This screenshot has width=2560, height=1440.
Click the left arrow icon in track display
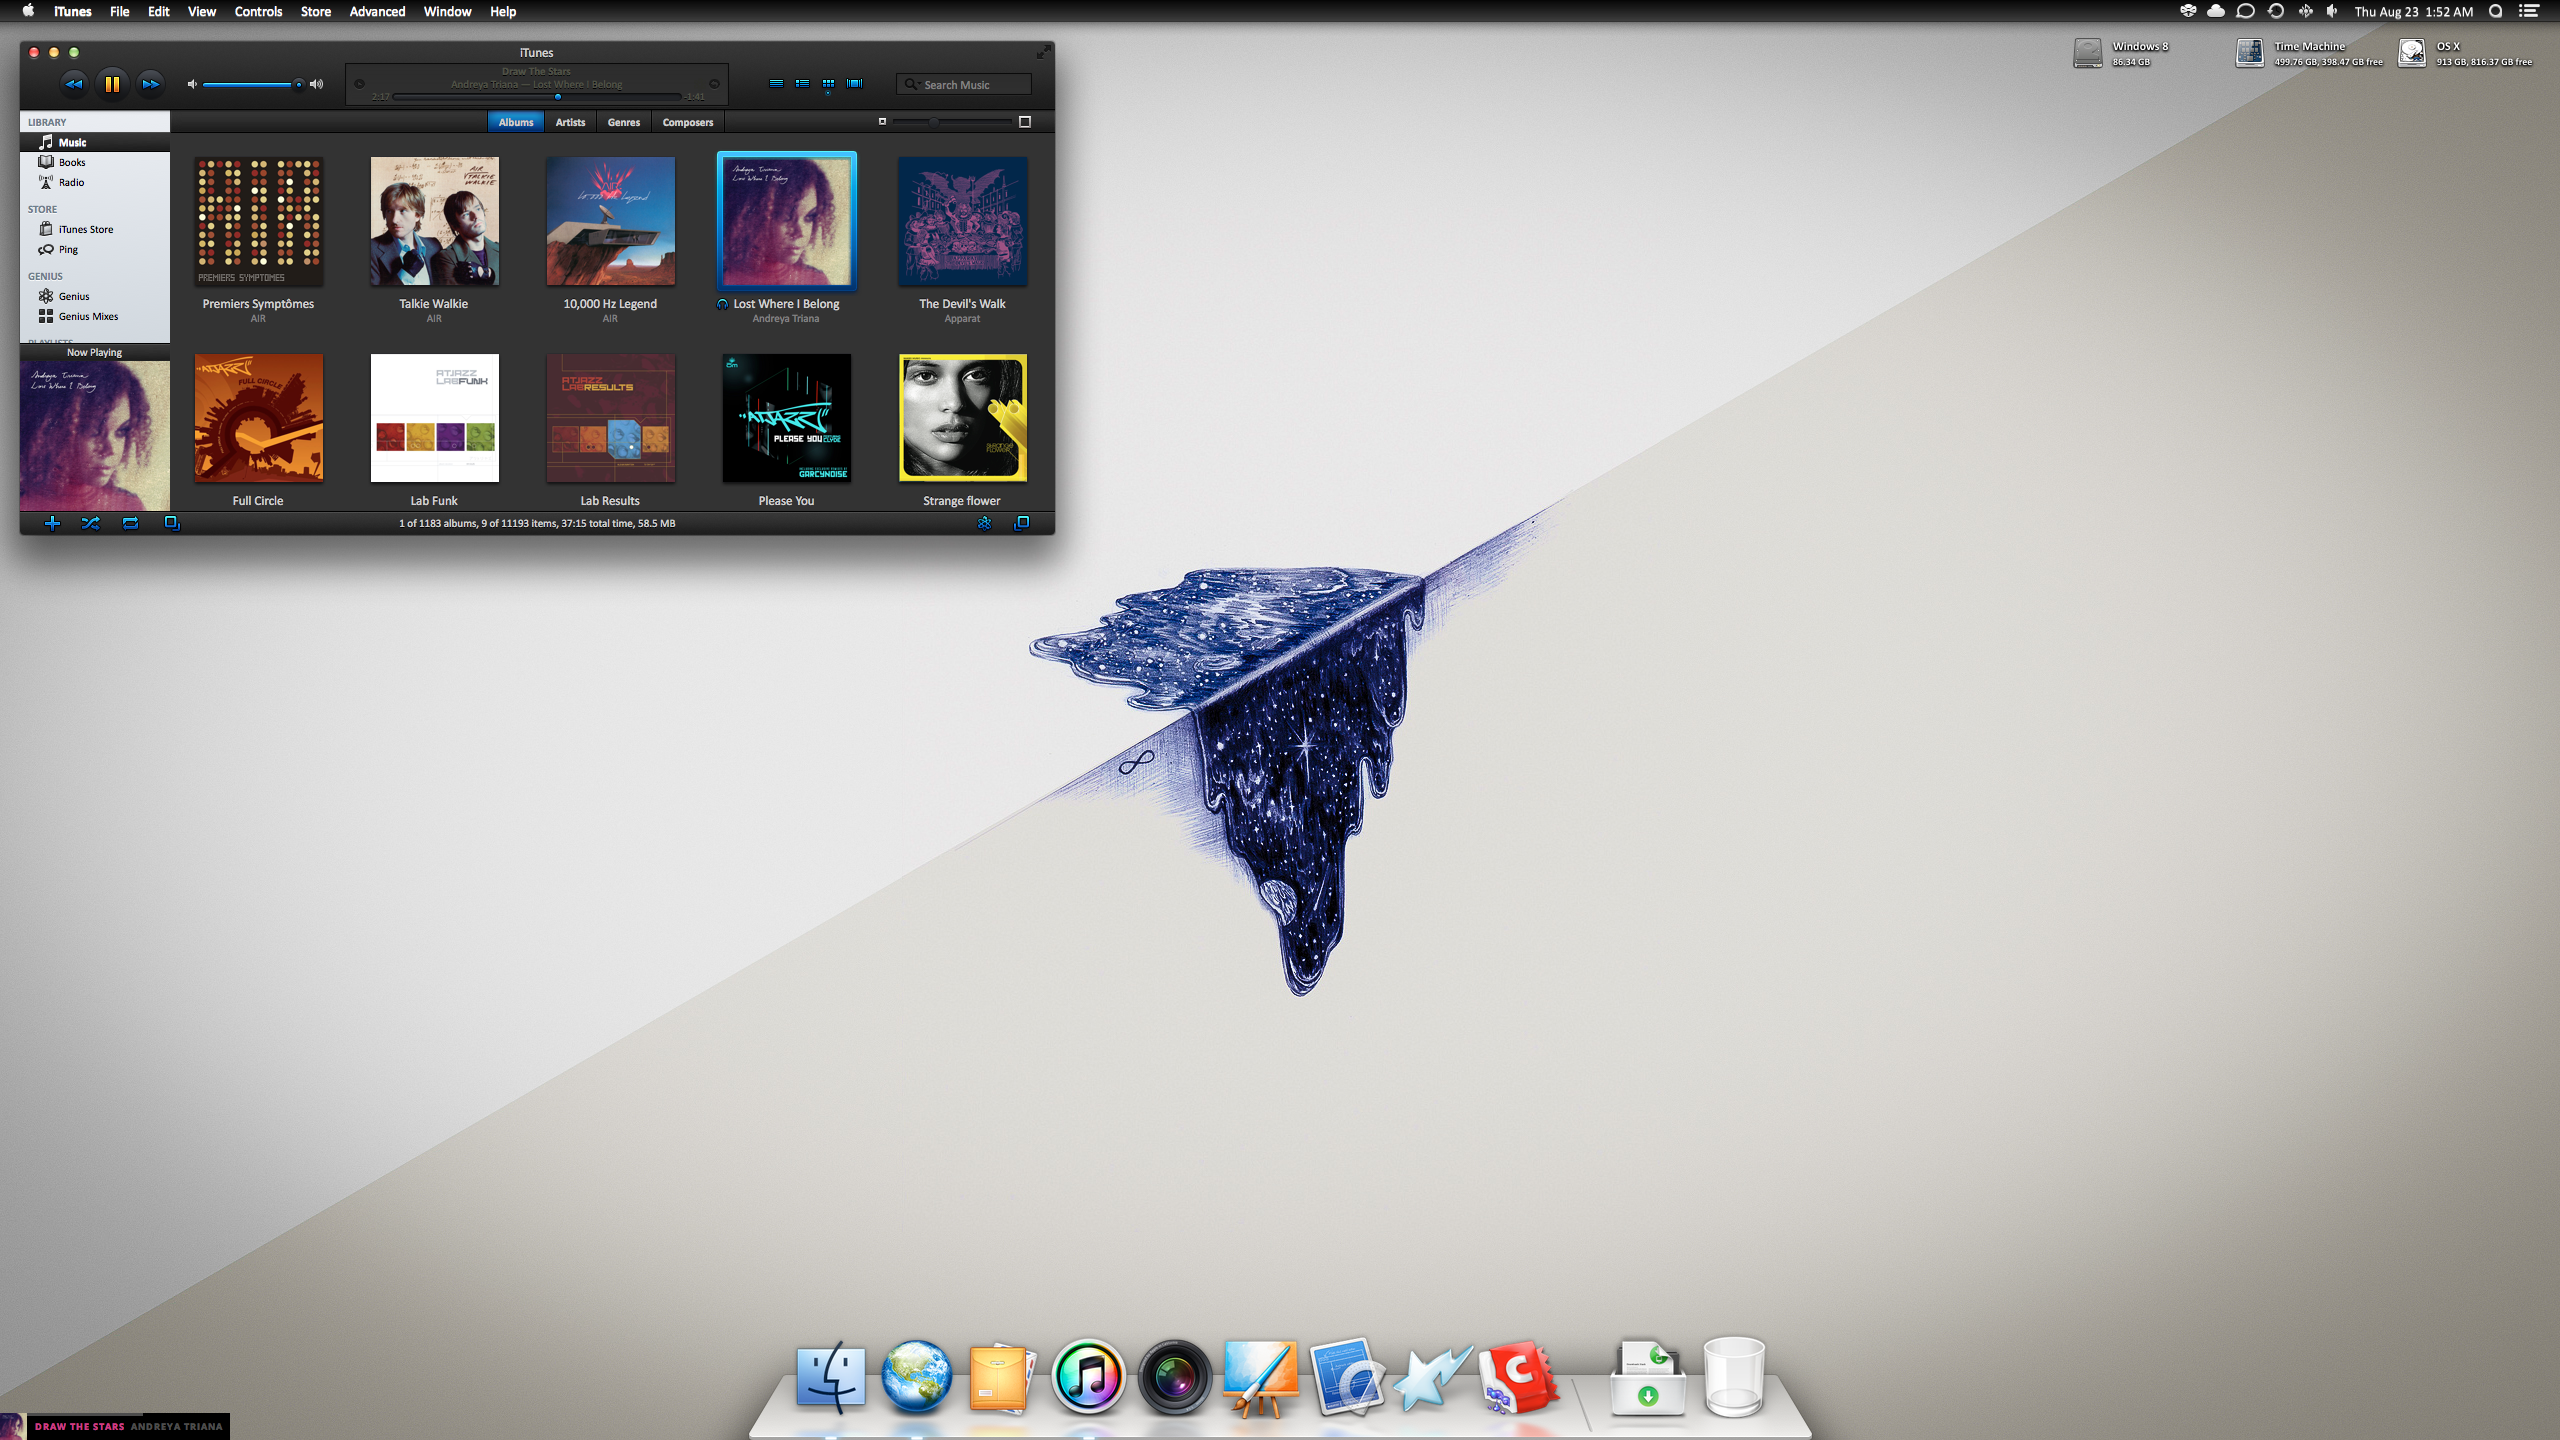359,84
